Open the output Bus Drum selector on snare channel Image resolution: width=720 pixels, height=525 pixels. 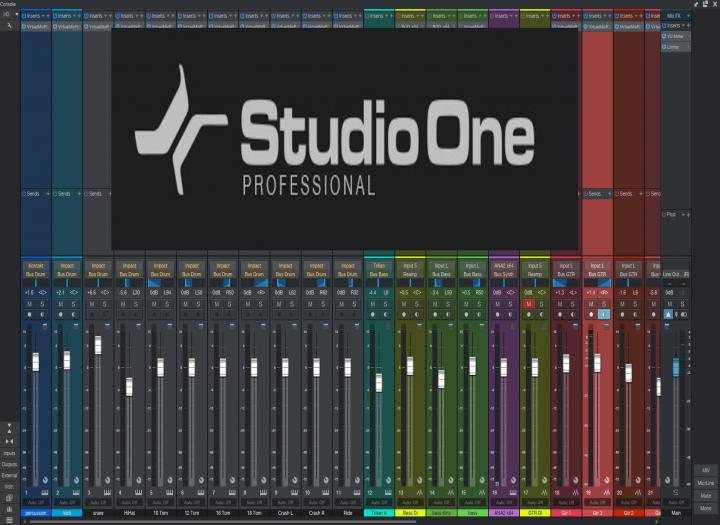point(98,274)
